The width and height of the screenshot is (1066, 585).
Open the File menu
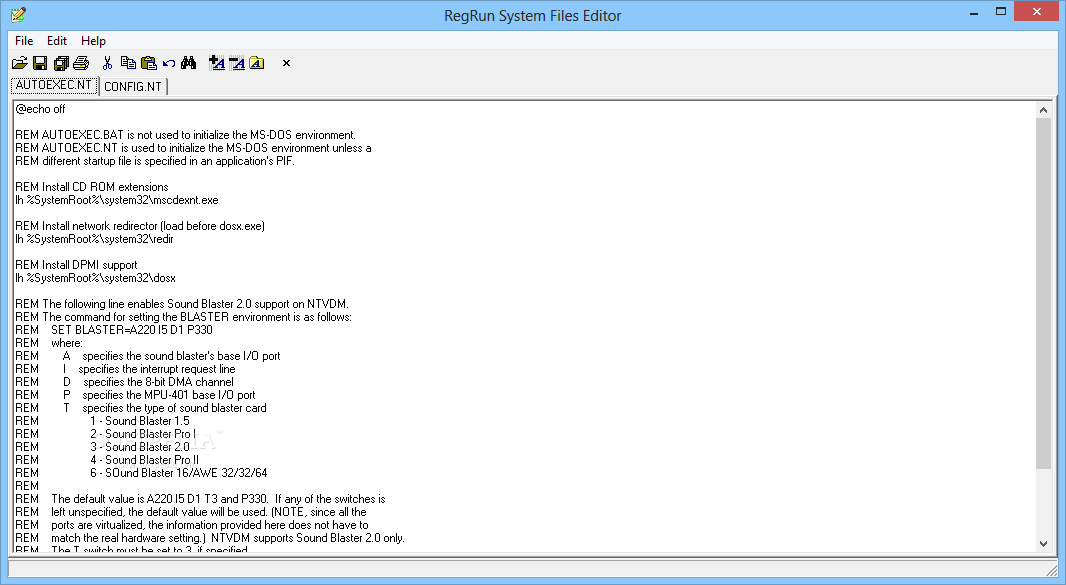[x=24, y=41]
